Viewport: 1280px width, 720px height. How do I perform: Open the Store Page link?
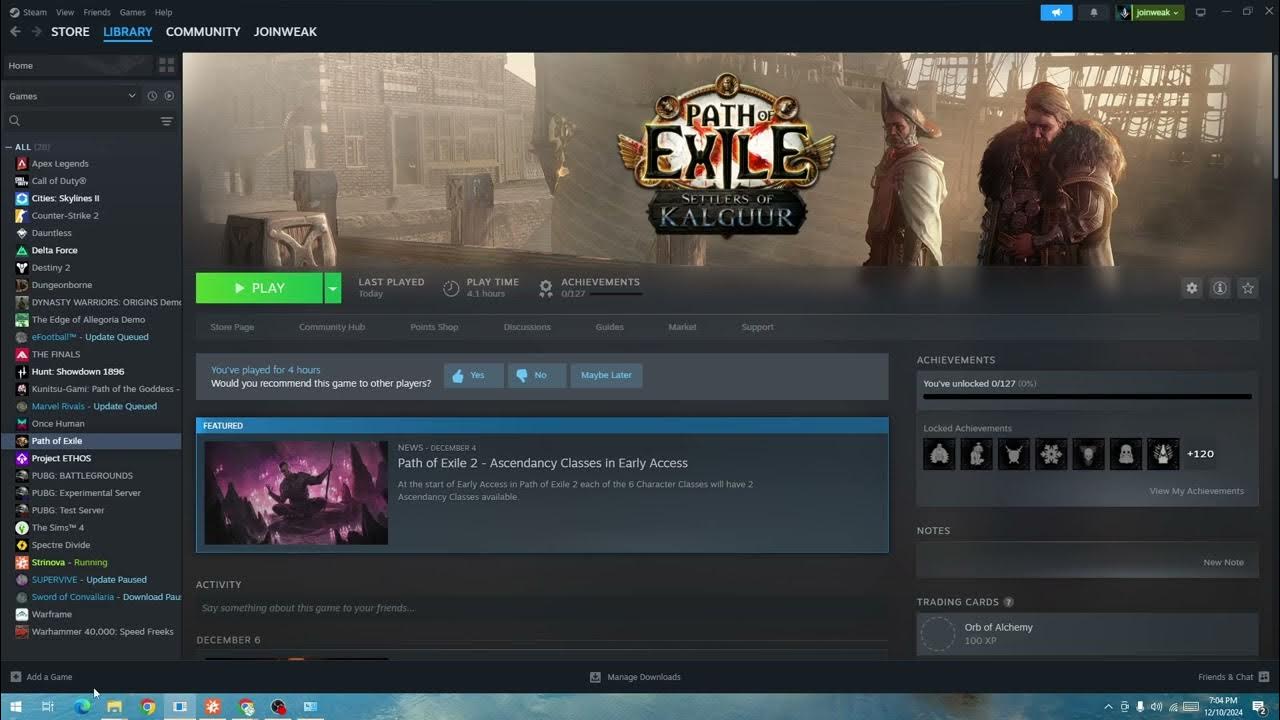(232, 327)
